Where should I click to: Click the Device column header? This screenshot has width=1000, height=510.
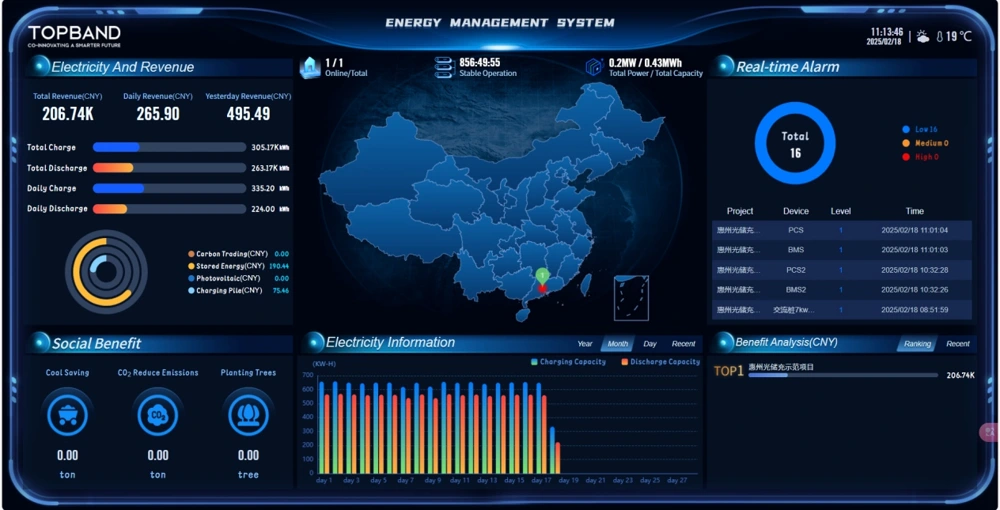click(x=796, y=211)
